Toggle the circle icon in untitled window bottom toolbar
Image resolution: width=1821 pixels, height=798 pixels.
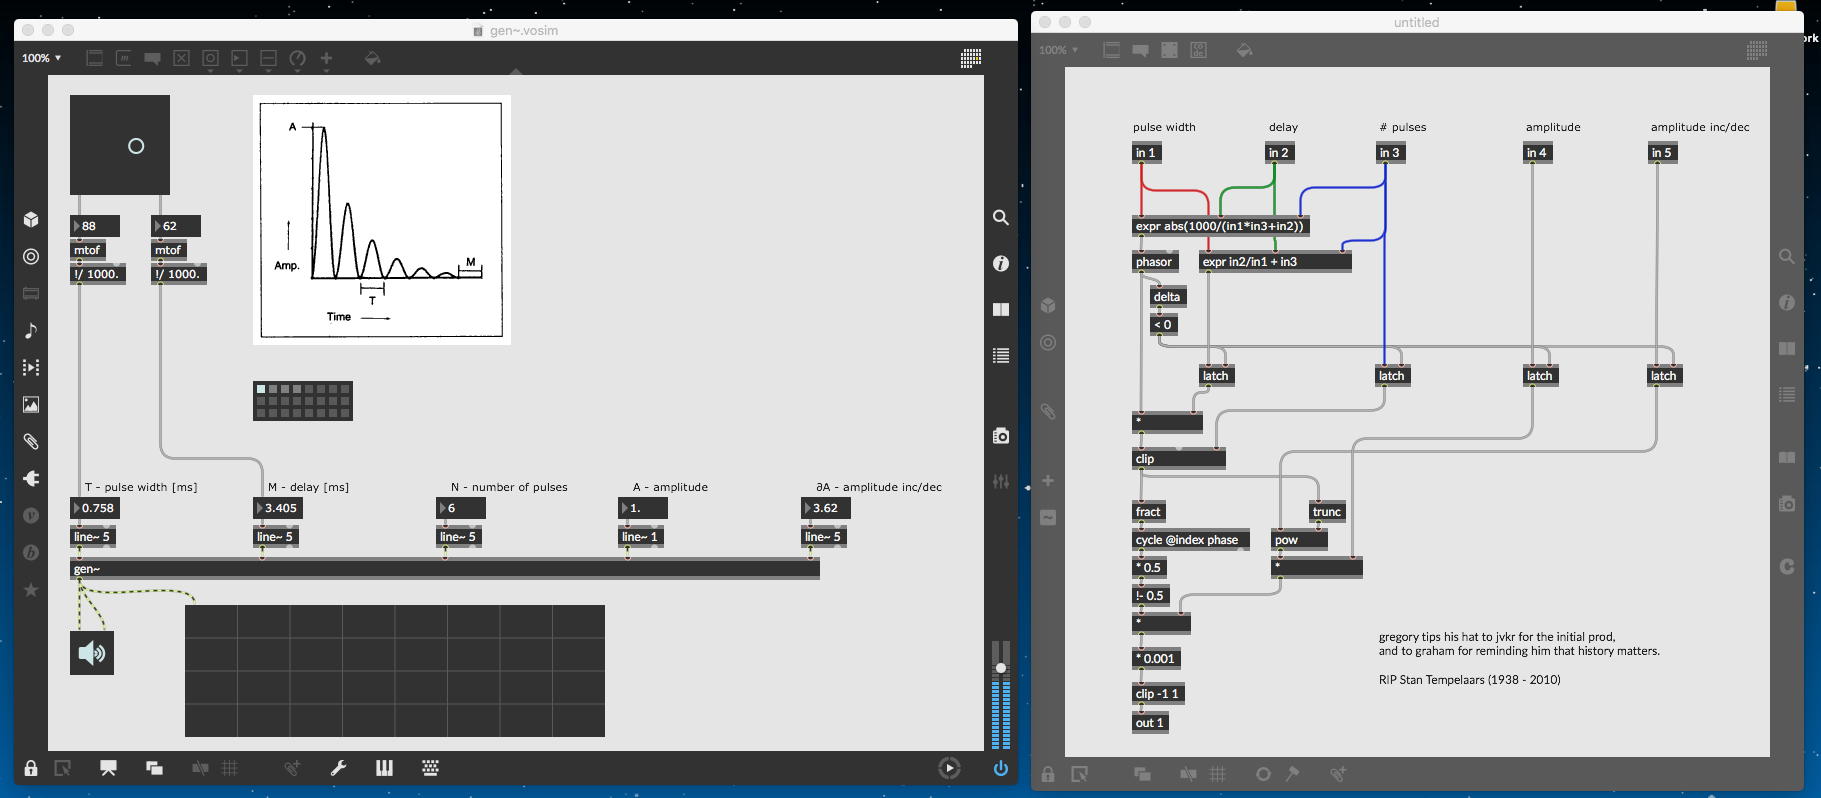coord(1263,774)
